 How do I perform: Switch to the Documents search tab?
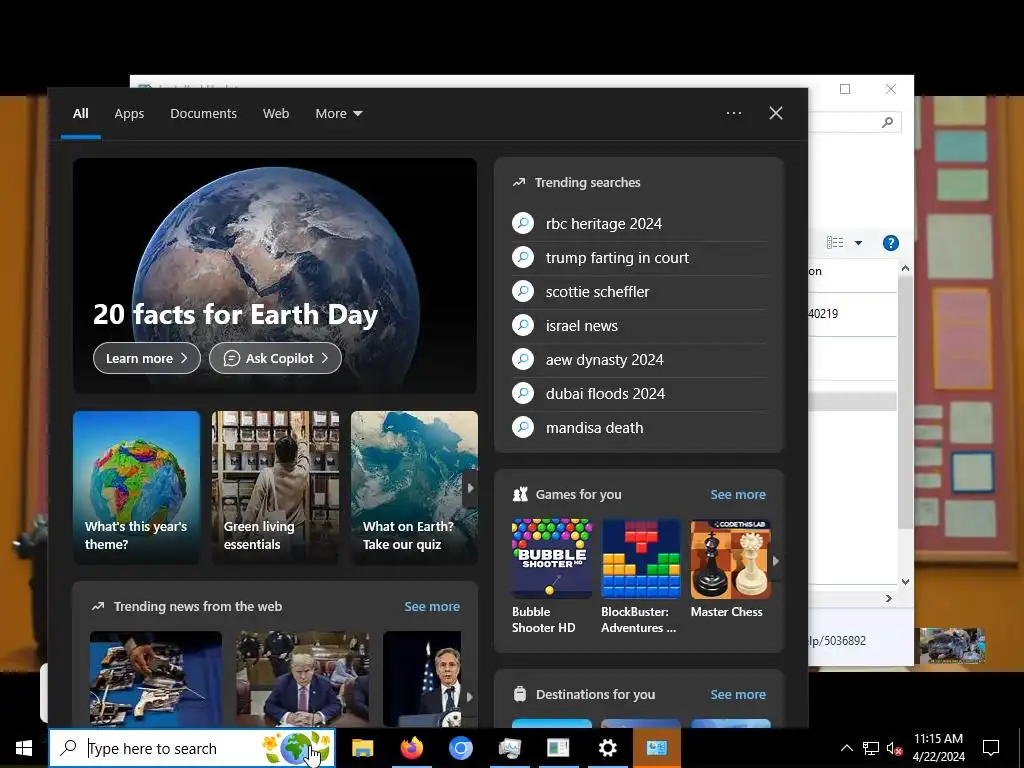[203, 114]
